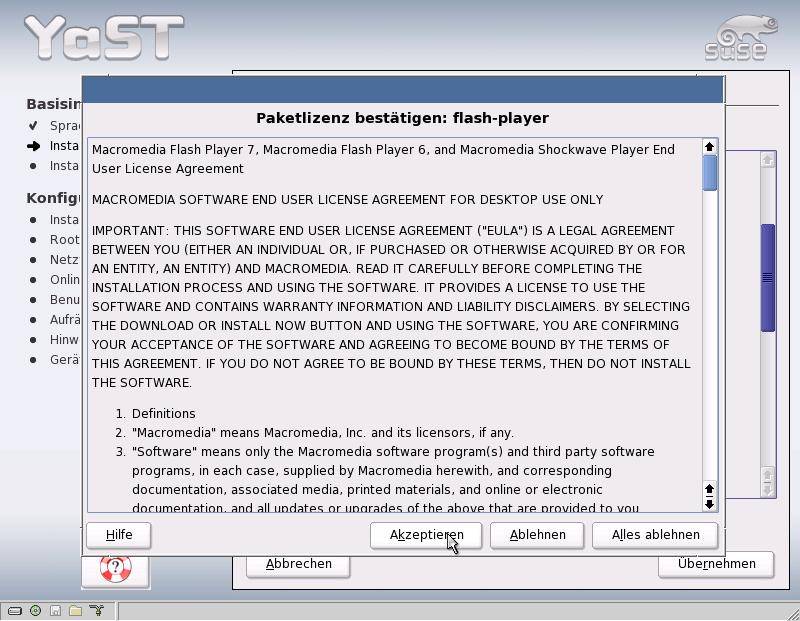The image size is (800, 621).
Task: Click the arrow marking the current sidebar step
Action: pos(33,146)
